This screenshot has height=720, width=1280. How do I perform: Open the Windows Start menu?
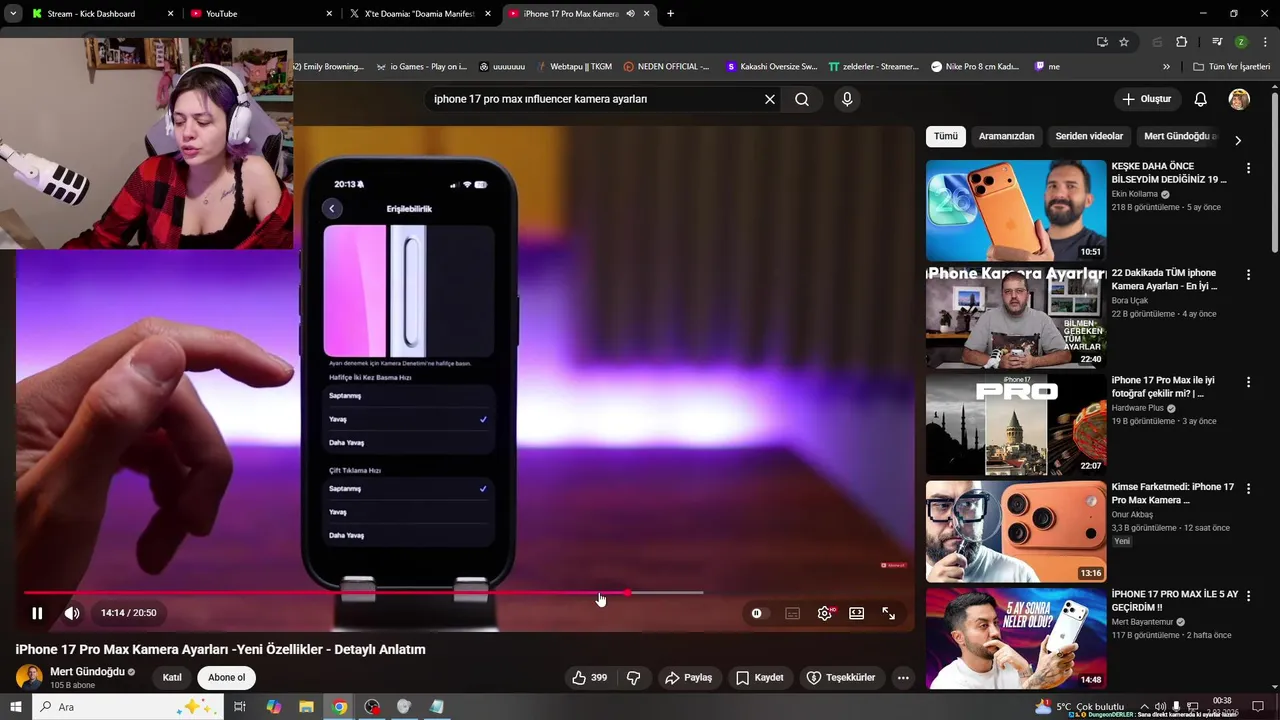click(x=16, y=707)
